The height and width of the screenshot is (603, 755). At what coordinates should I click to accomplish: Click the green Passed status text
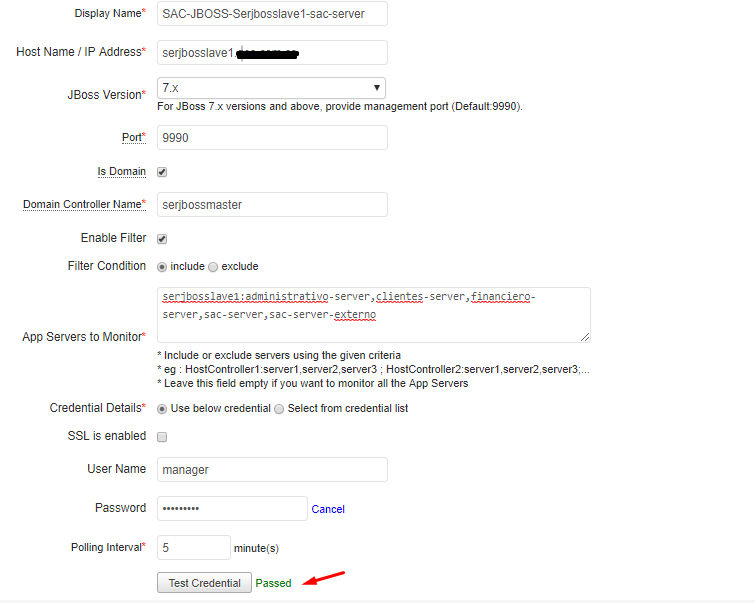click(x=273, y=583)
